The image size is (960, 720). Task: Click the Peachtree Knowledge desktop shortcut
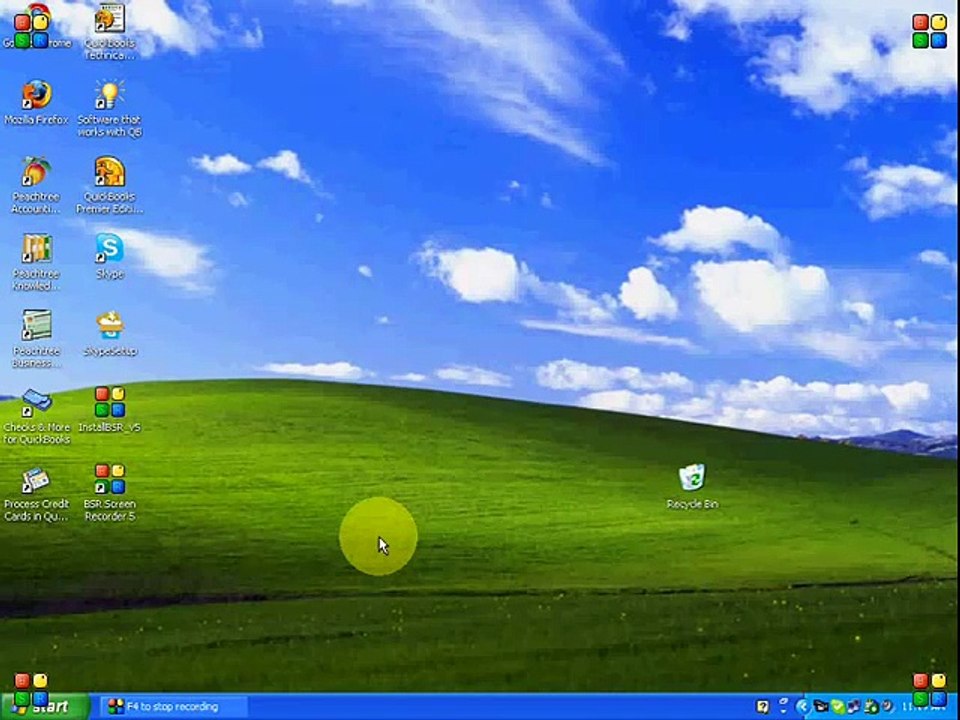36,263
